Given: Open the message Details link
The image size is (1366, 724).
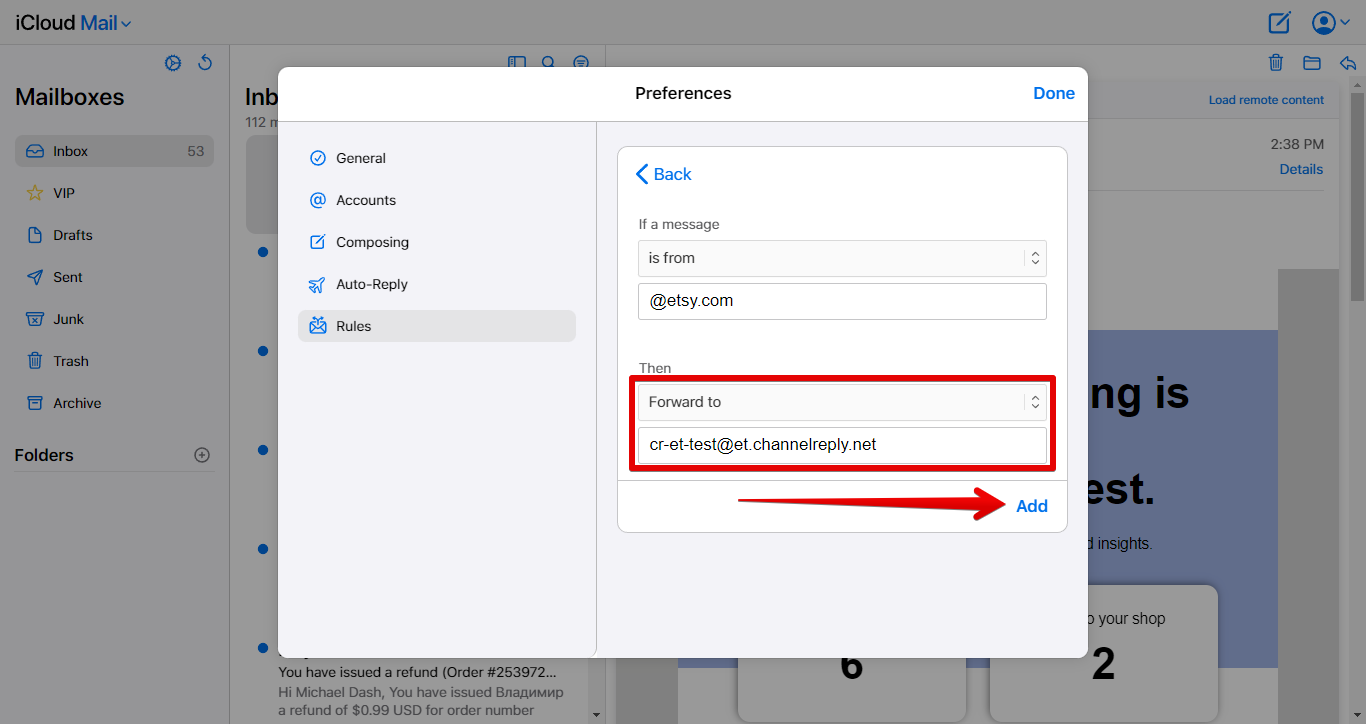Looking at the screenshot, I should coord(1301,169).
